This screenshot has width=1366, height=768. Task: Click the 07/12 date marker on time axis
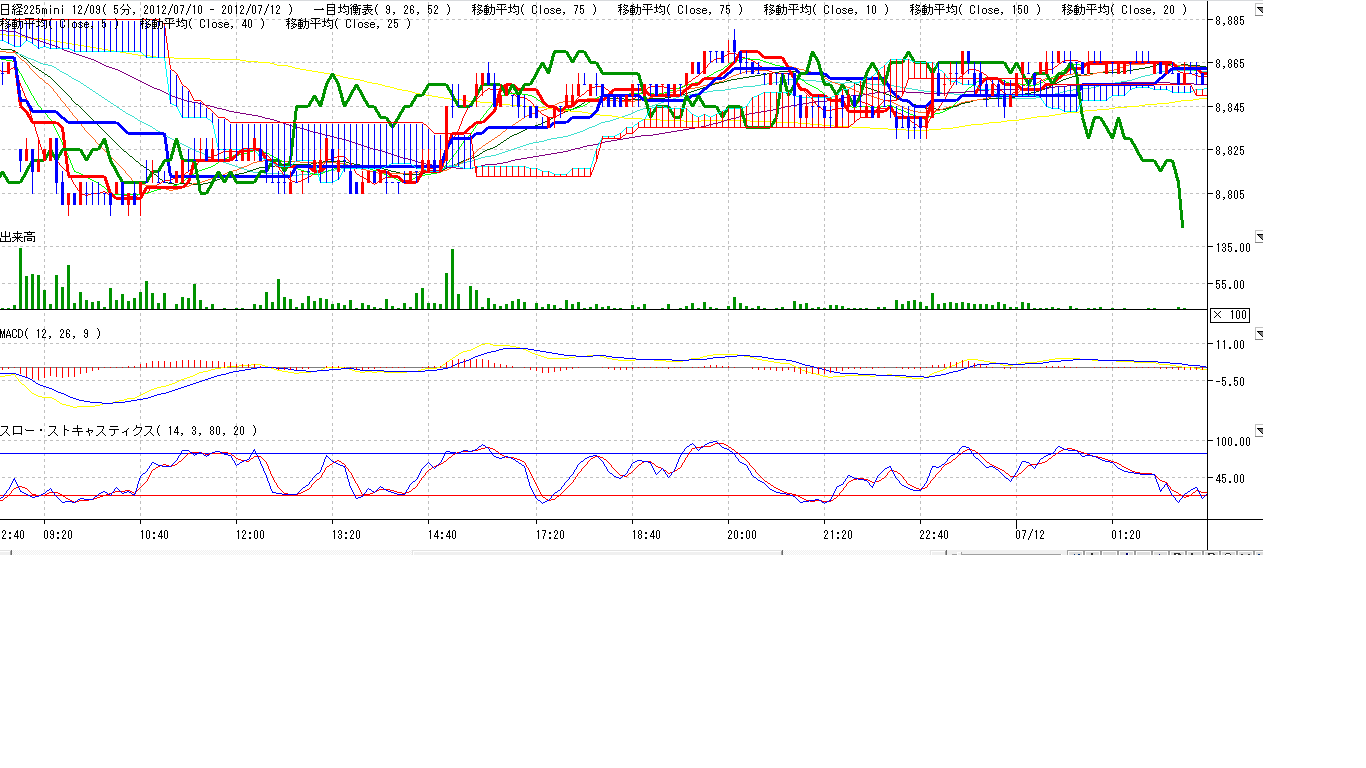(1030, 535)
